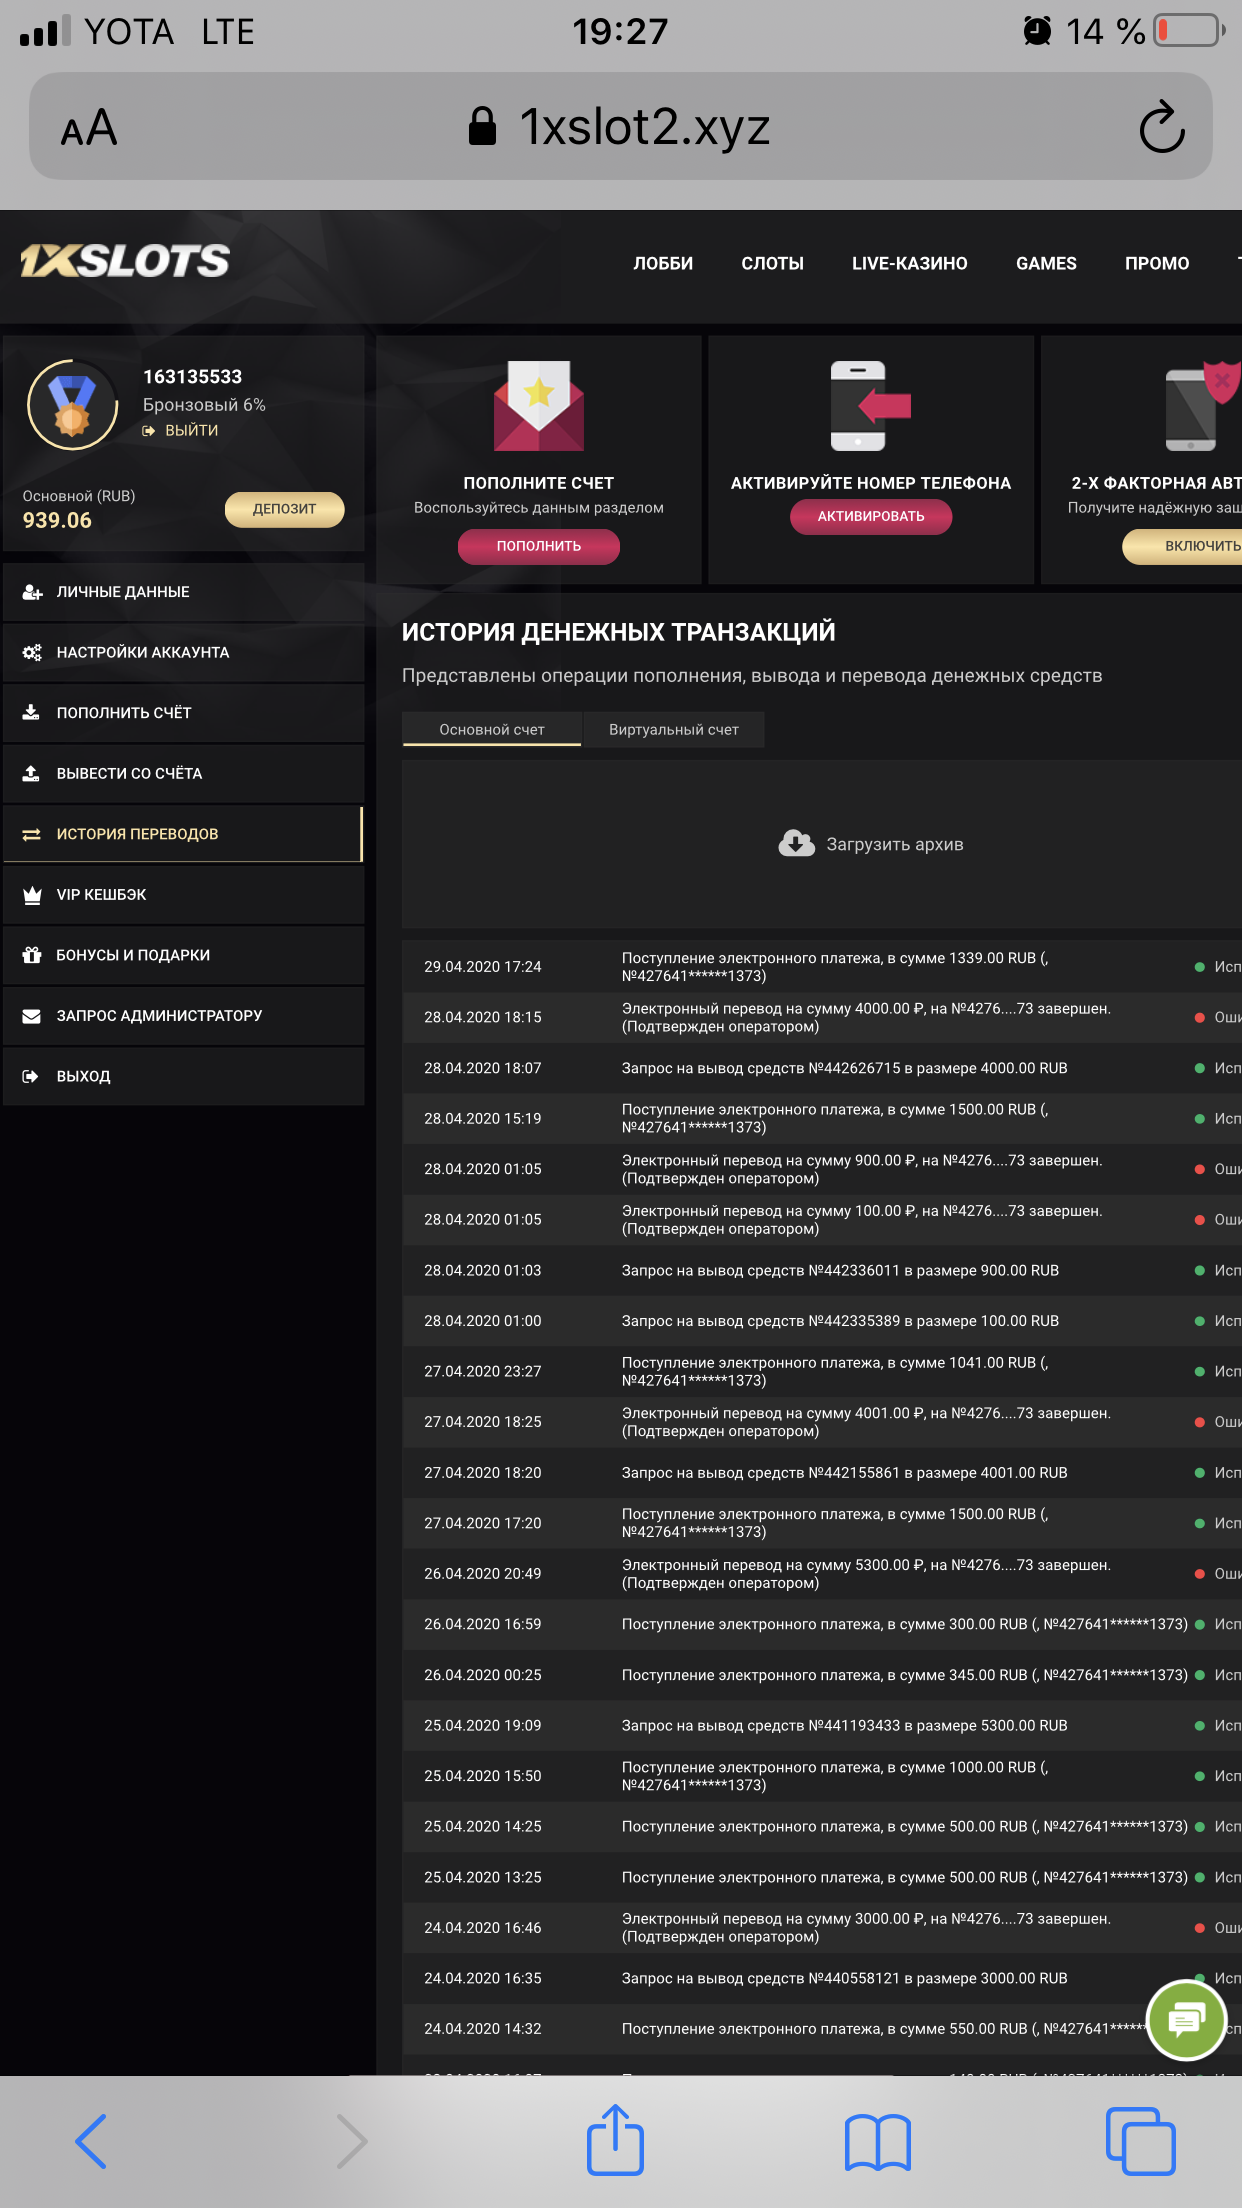Image resolution: width=1242 pixels, height=2208 pixels.
Task: Tap the green live chat bubble icon
Action: click(1185, 2020)
